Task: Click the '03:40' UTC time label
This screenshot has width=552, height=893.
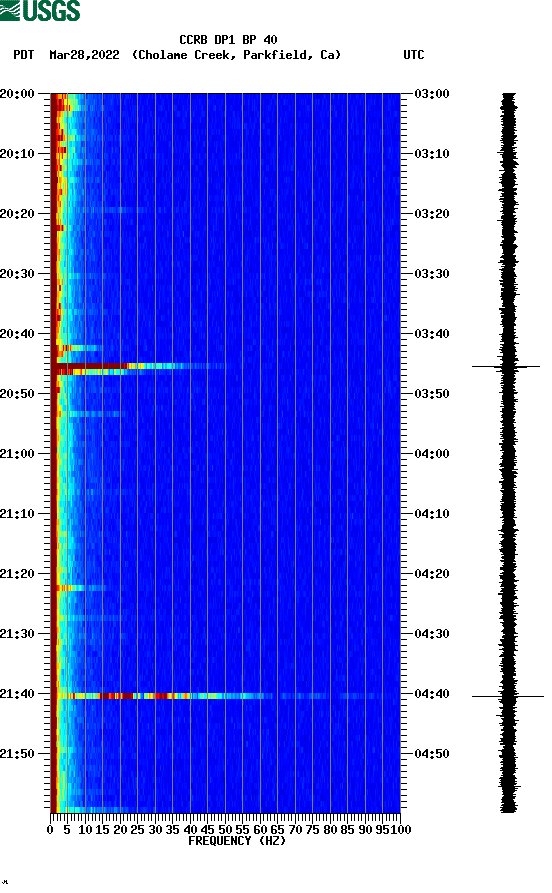Action: pyautogui.click(x=432, y=334)
